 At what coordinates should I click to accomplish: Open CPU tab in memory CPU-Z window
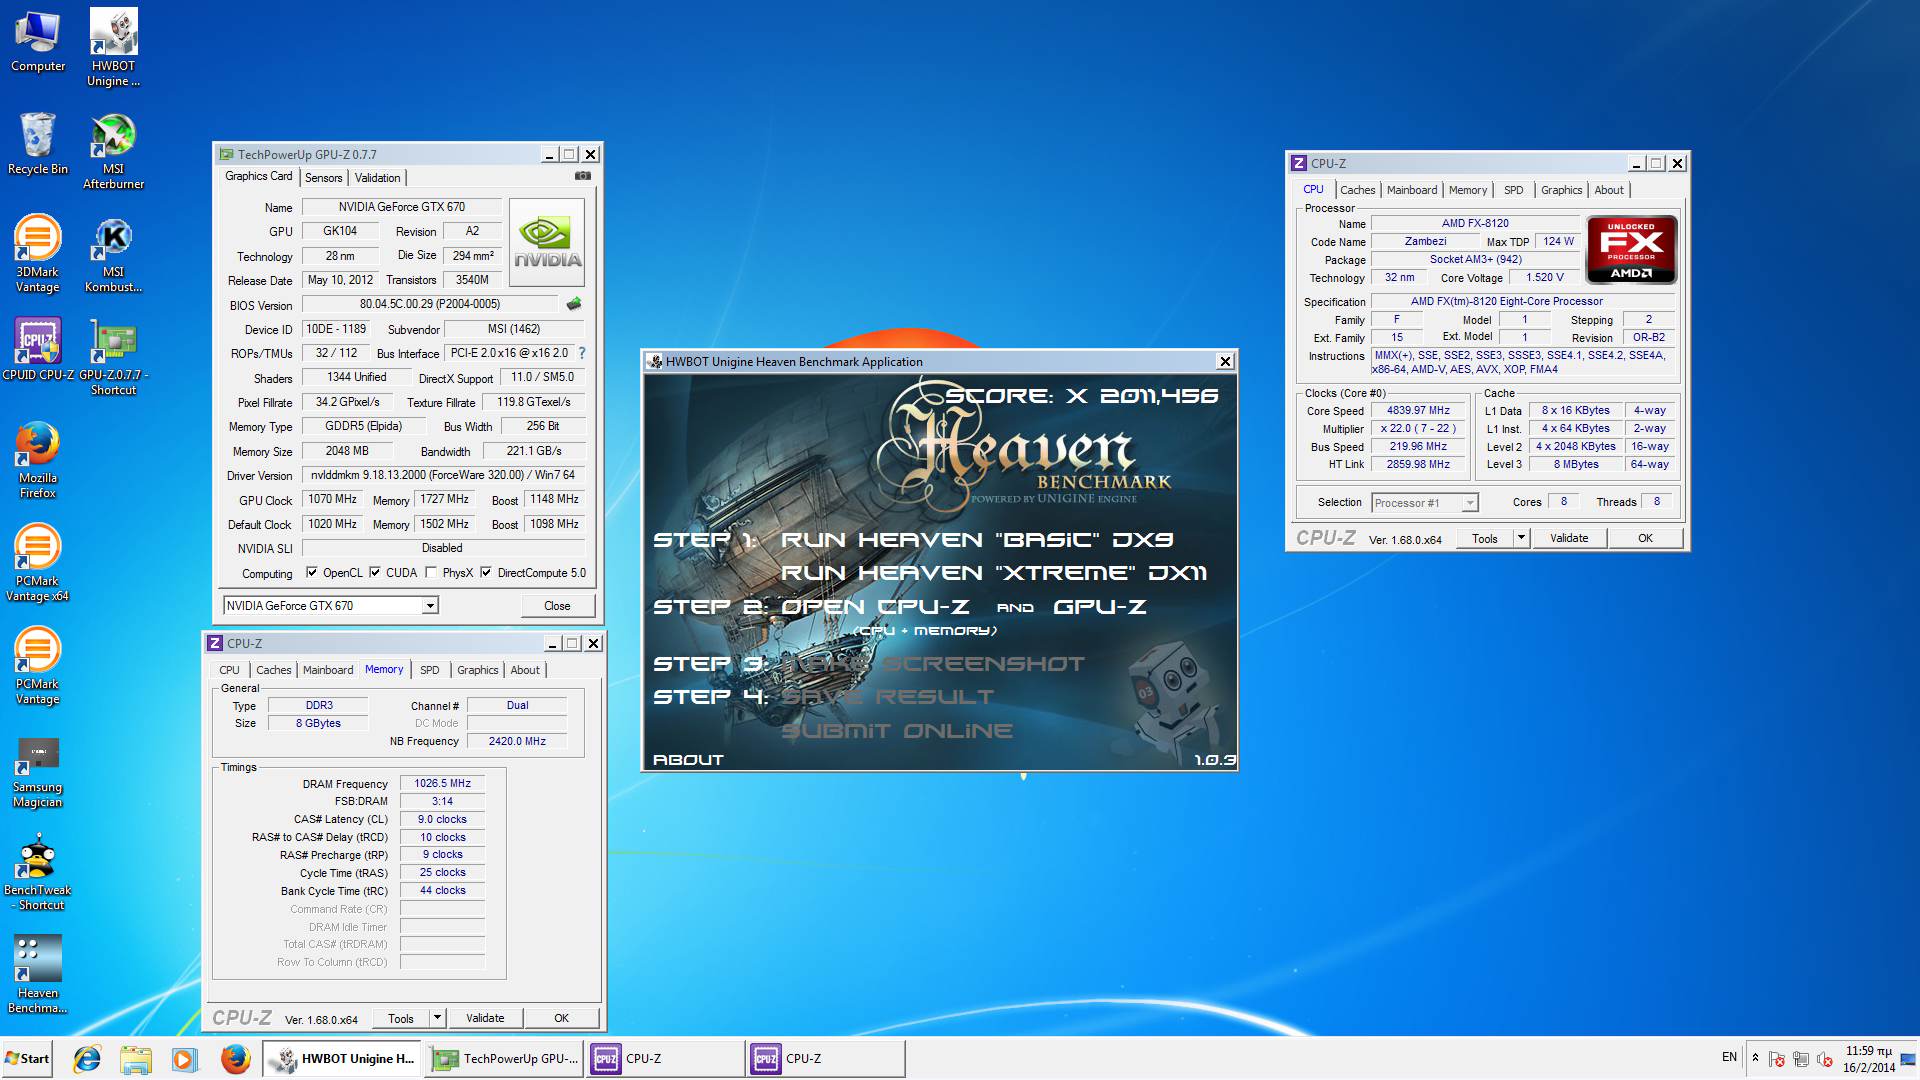pos(229,670)
